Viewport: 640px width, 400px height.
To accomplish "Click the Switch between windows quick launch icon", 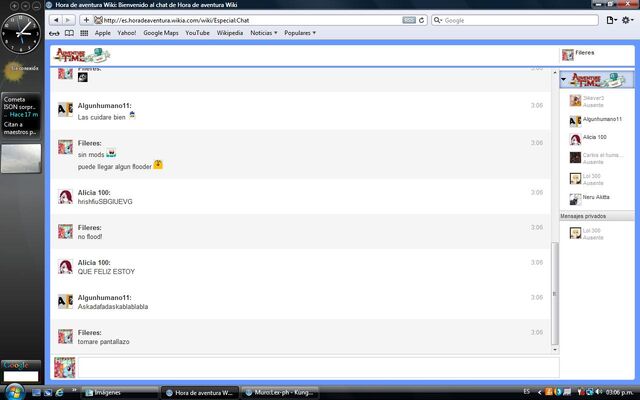I will (x=48, y=392).
